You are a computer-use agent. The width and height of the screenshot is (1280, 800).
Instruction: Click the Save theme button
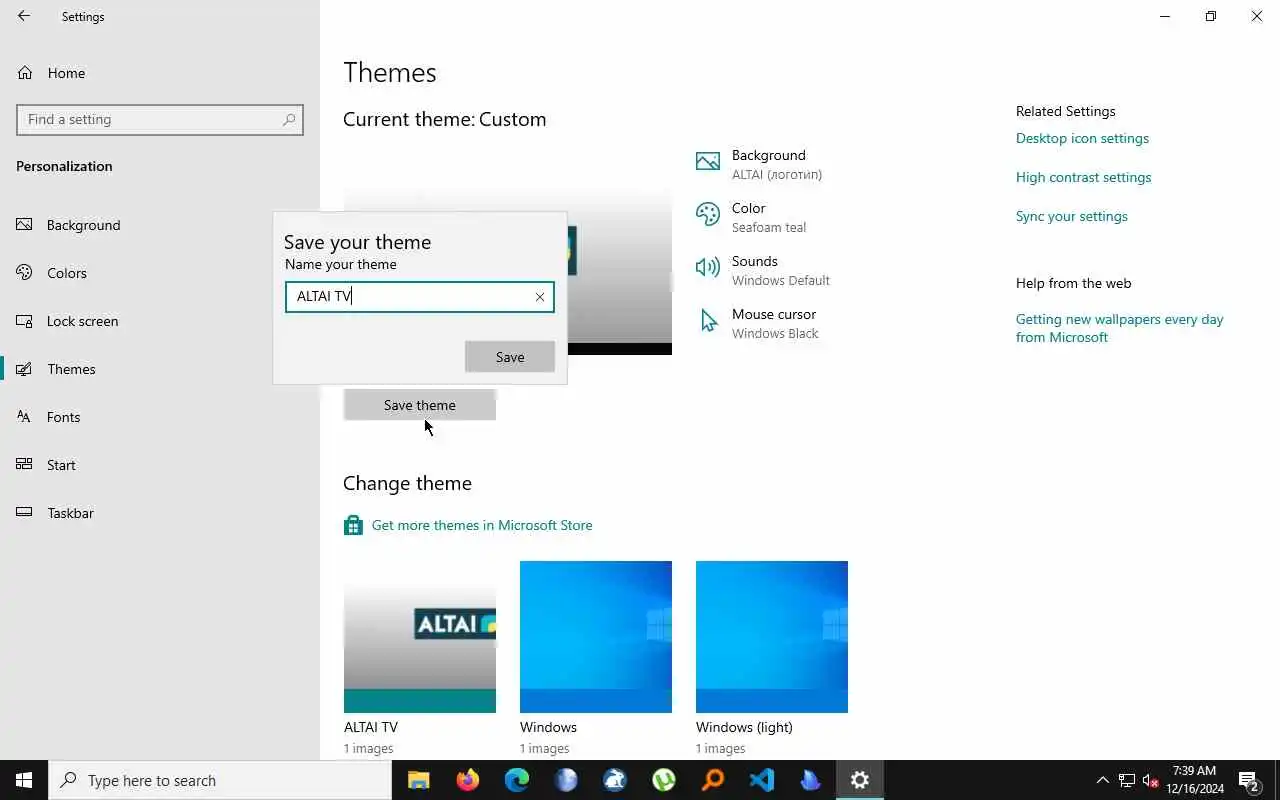420,405
